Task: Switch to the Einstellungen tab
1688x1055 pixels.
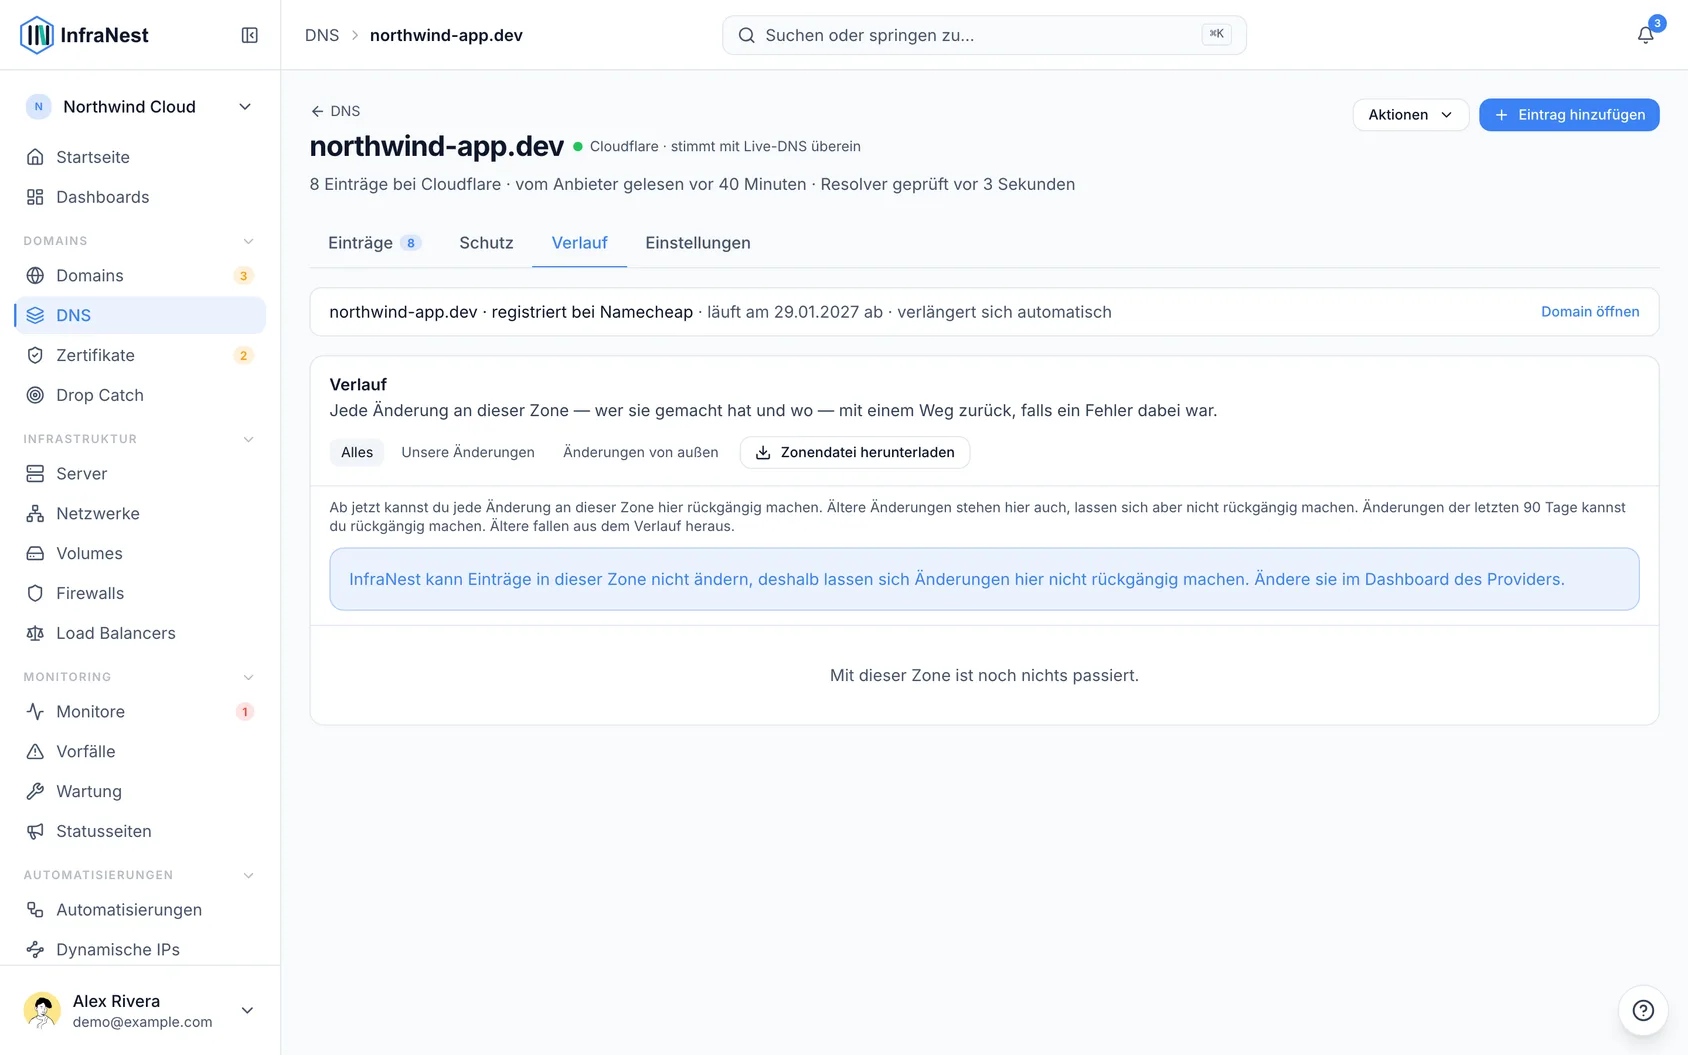Action: (x=698, y=243)
